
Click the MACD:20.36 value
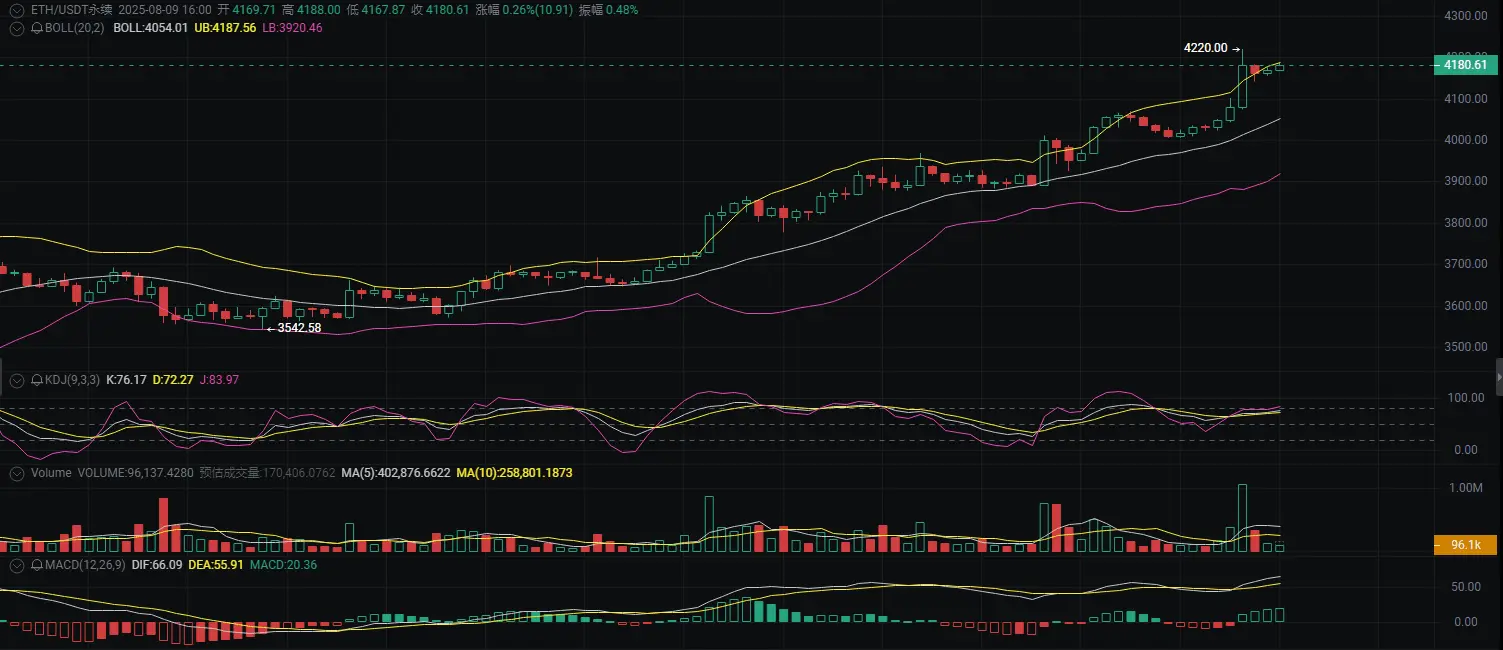tap(283, 565)
